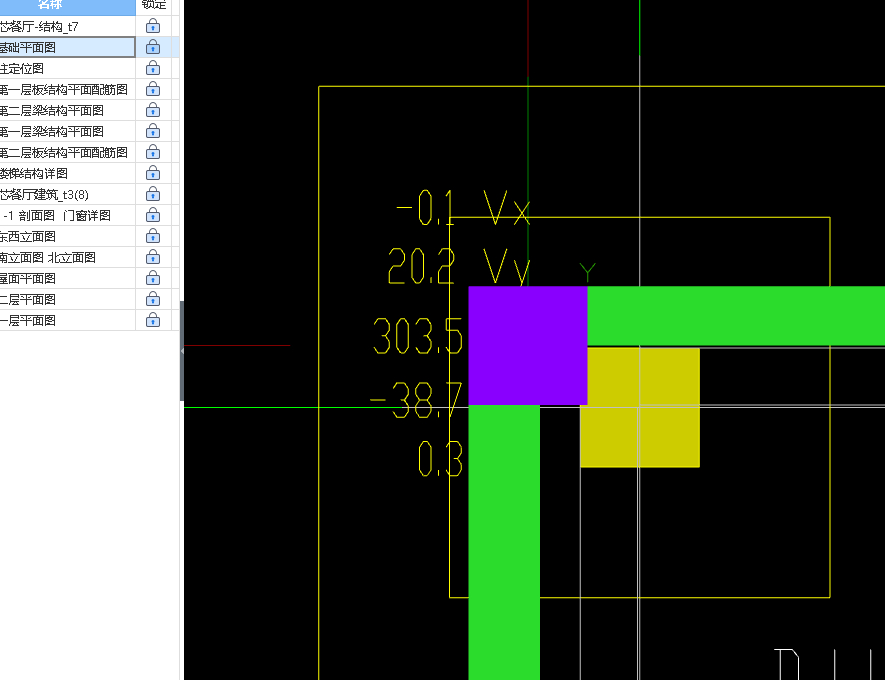Screen dimensions: 885x680
Task: Open the 东西立面图 drawing
Action: (67, 236)
